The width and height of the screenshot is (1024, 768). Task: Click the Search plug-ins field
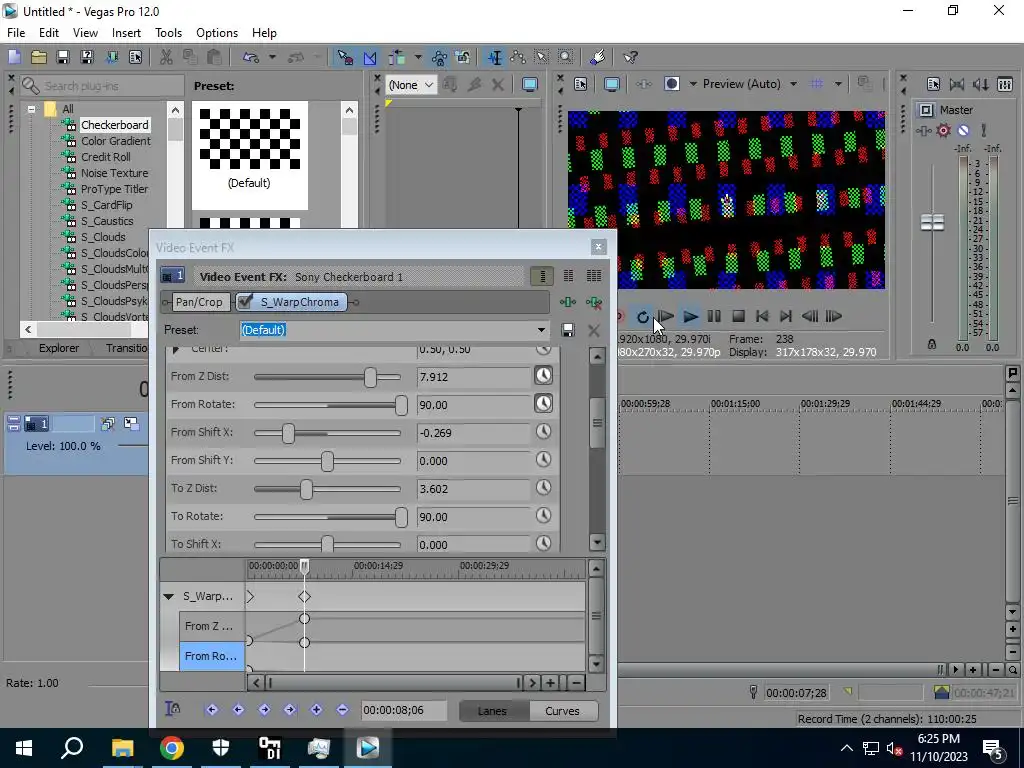click(x=102, y=86)
